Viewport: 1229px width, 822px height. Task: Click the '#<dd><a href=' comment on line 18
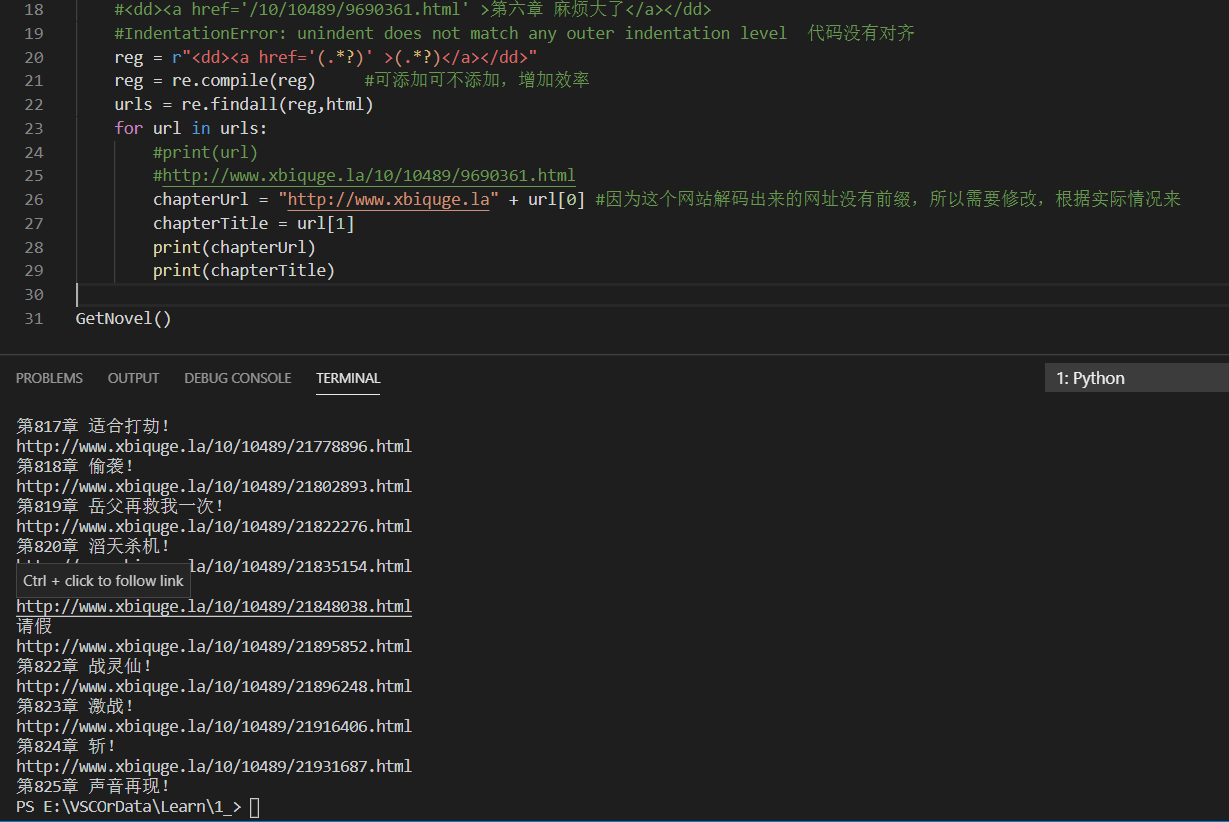coord(413,9)
